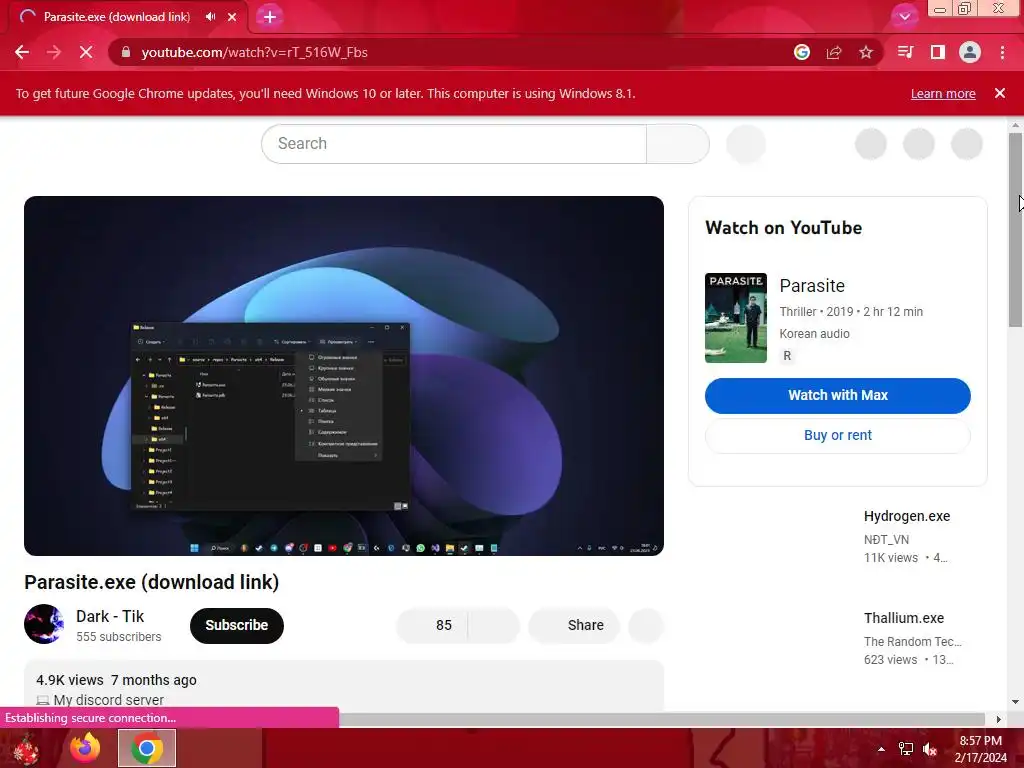
Task: Click Buy or rent button
Action: pyautogui.click(x=838, y=436)
